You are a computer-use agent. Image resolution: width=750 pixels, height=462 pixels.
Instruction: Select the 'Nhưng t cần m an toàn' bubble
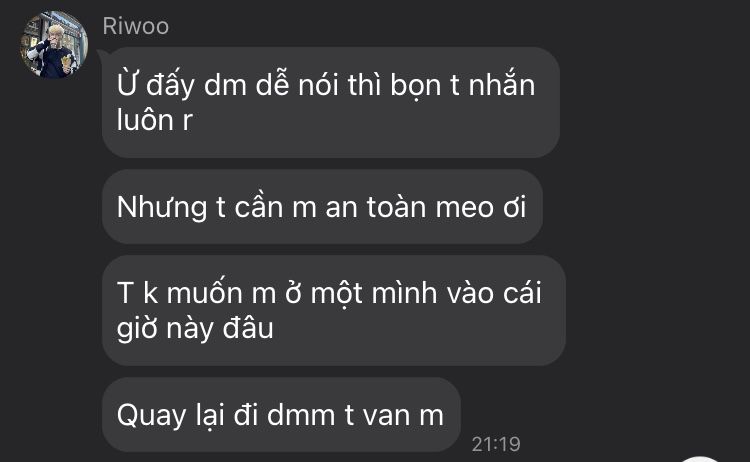click(x=322, y=207)
